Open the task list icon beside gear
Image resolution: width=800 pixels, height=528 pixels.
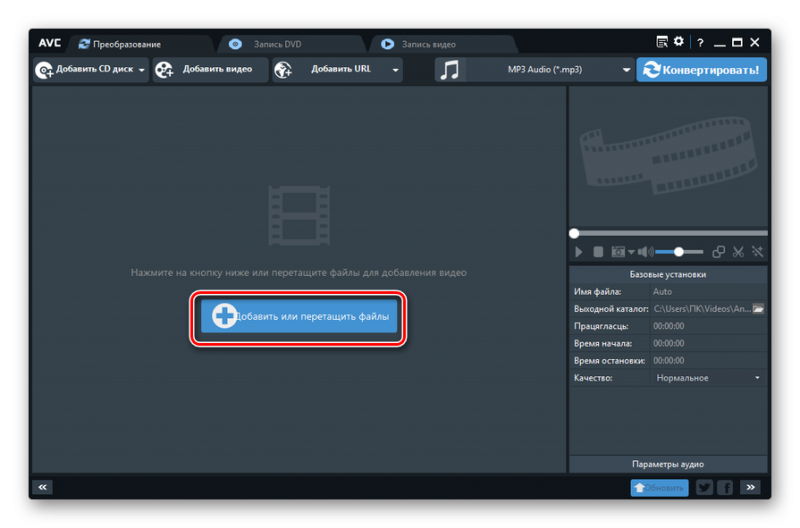[x=662, y=42]
